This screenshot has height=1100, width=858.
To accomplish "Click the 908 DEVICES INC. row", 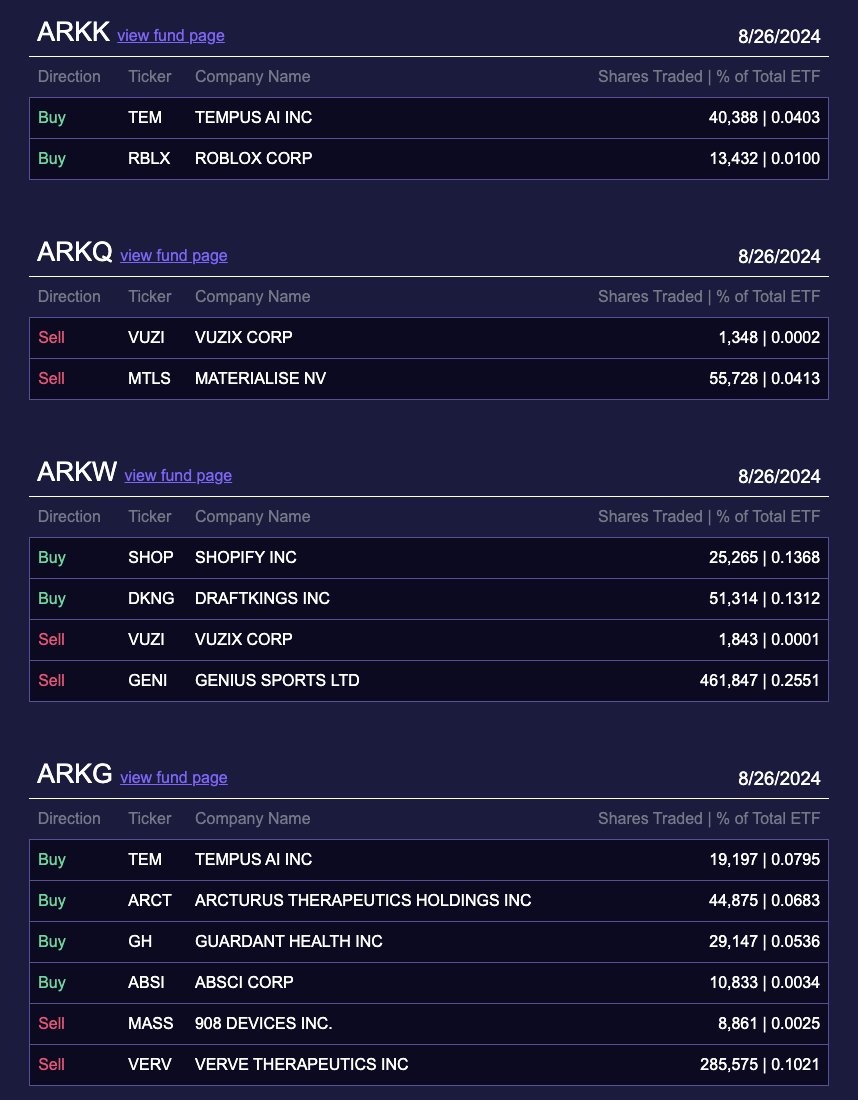I will [x=429, y=1024].
